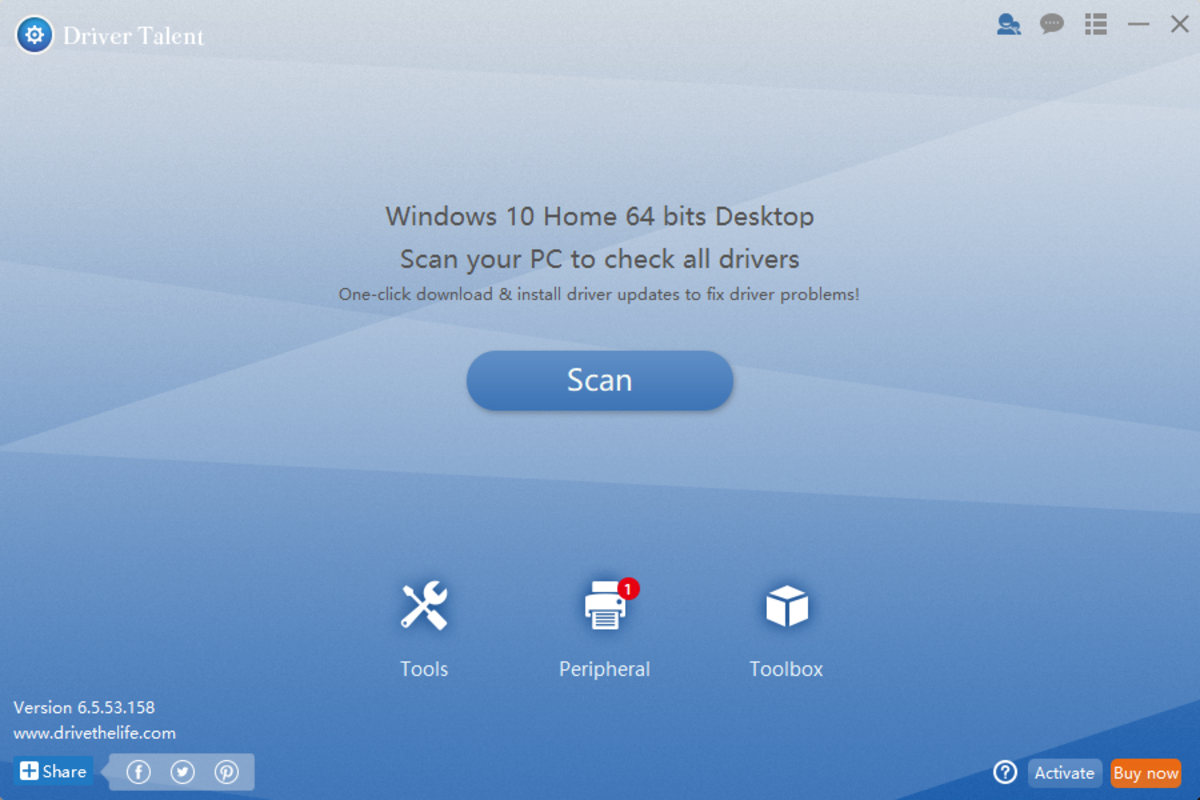Open the feedback chat icon
The width and height of the screenshot is (1200, 800).
point(1052,24)
